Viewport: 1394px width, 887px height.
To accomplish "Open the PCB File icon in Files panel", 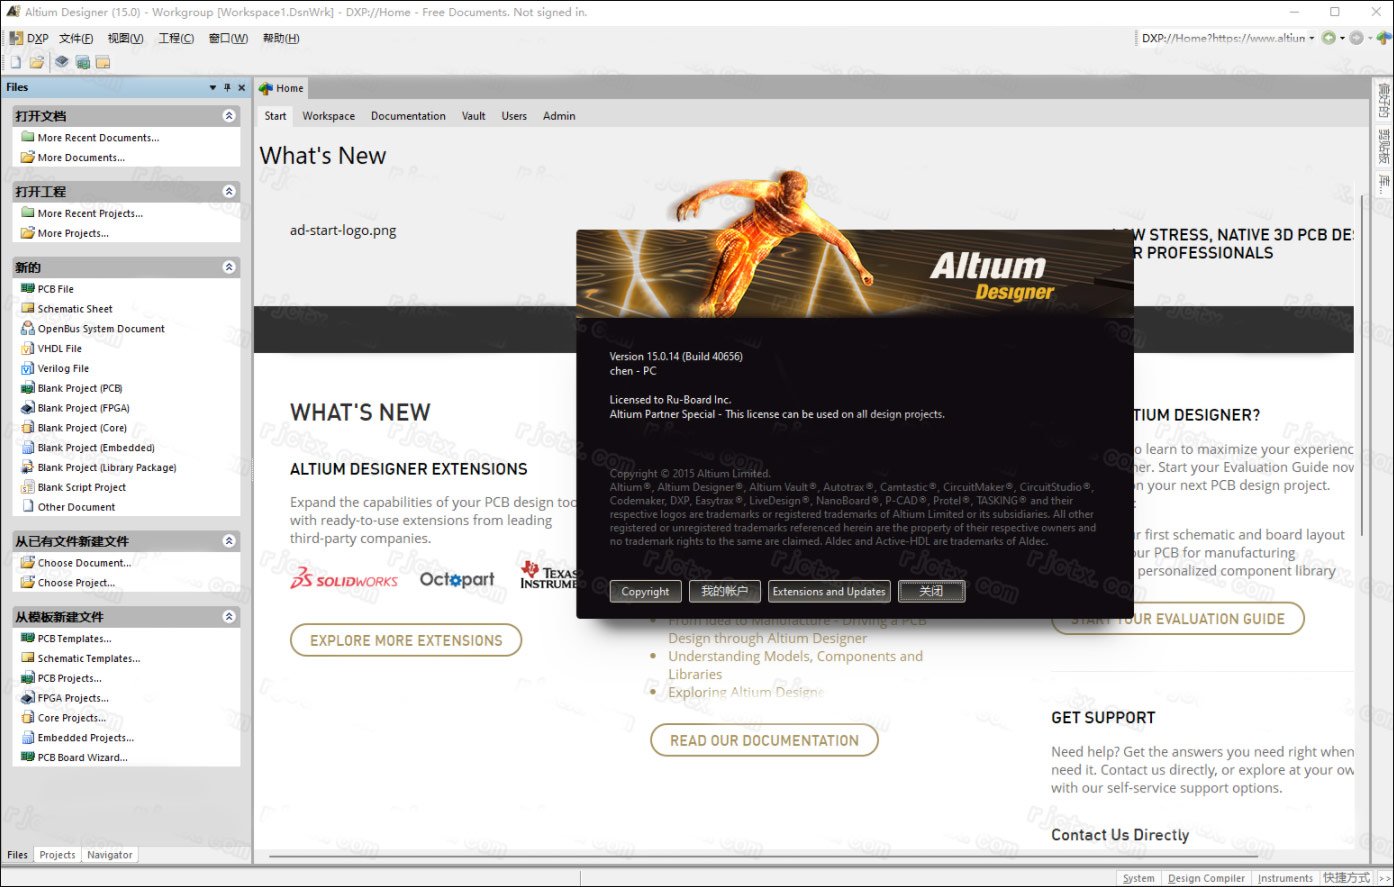I will (28, 289).
